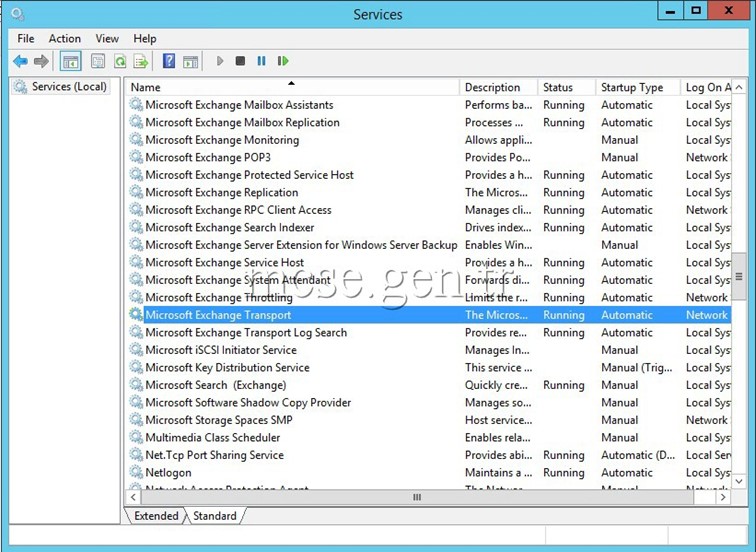
Task: Click gear icon beside Netlogon
Action: click(x=136, y=472)
